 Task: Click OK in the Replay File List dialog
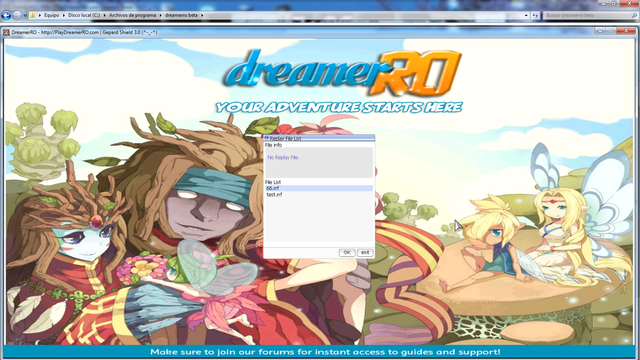[347, 253]
